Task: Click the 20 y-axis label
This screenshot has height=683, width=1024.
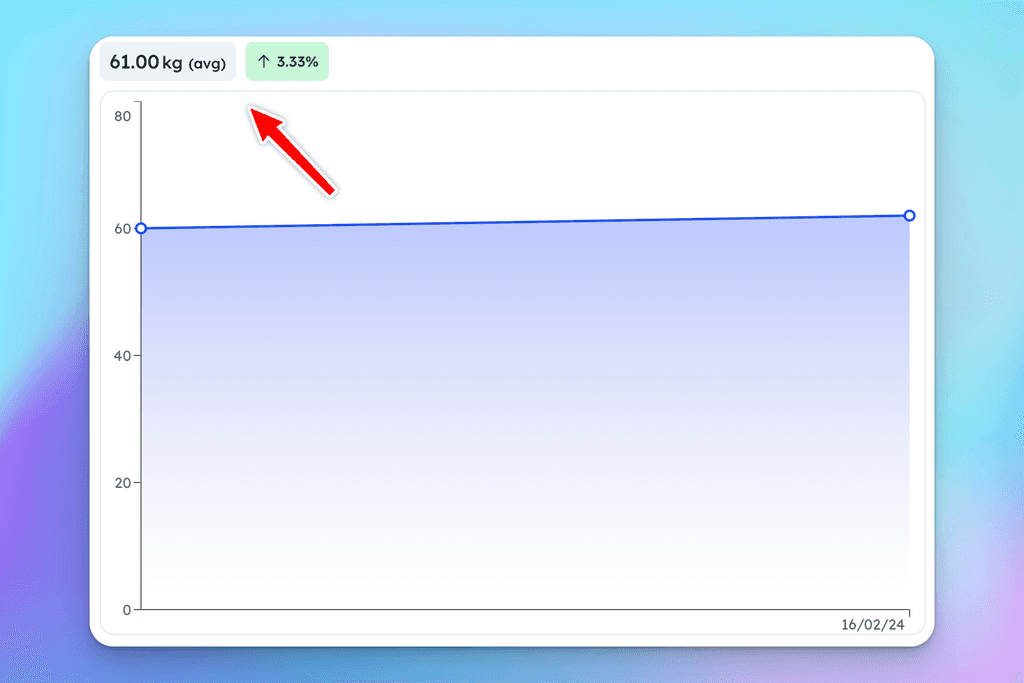Action: click(x=122, y=483)
